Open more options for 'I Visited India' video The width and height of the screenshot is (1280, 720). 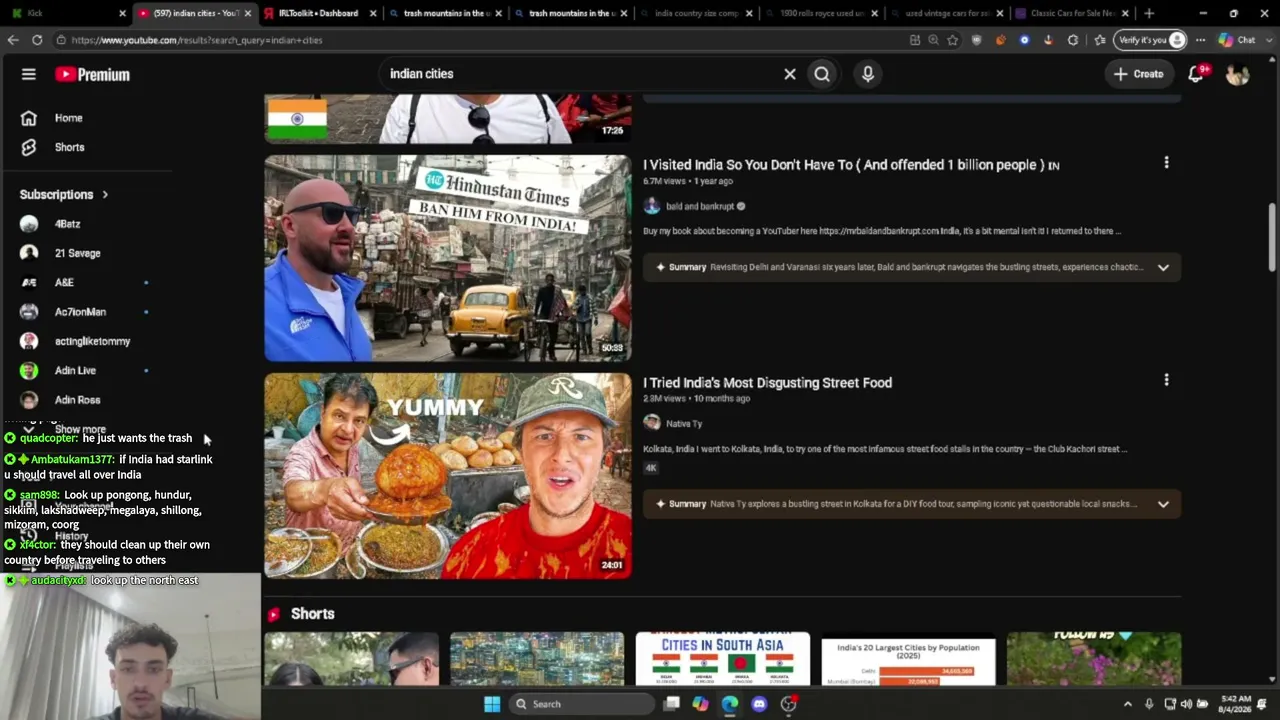click(1166, 163)
